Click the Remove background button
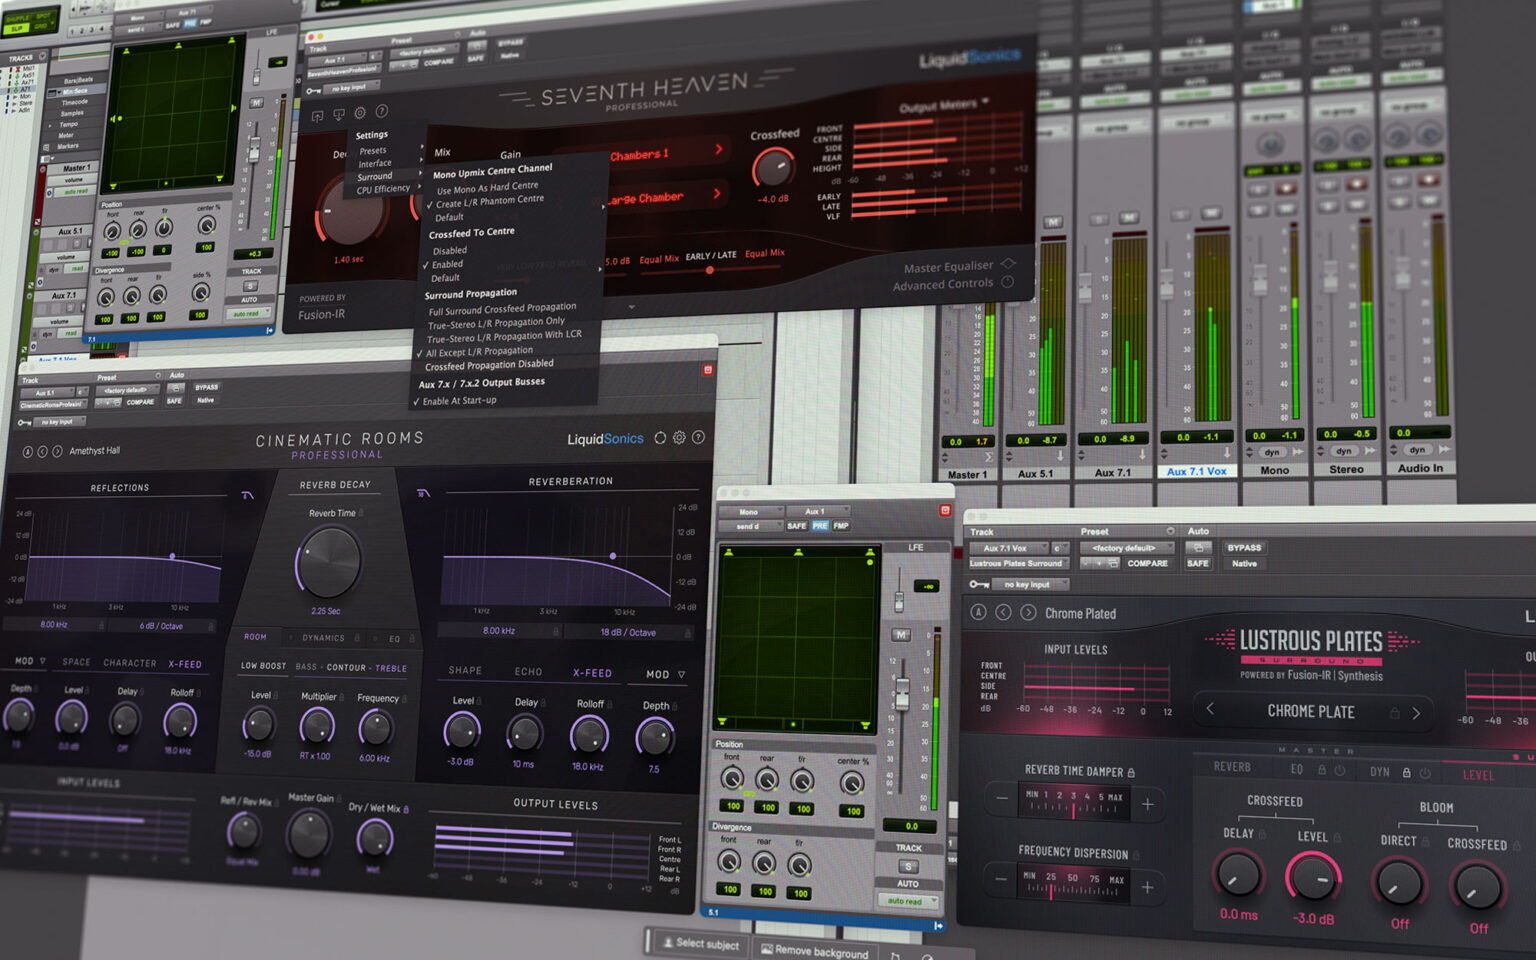 [x=816, y=951]
